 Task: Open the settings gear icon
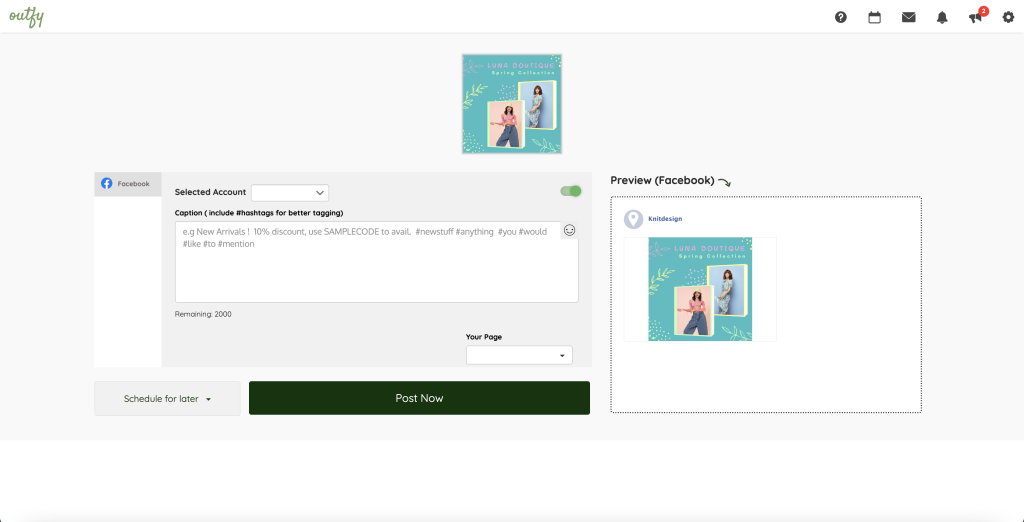[x=1008, y=17]
